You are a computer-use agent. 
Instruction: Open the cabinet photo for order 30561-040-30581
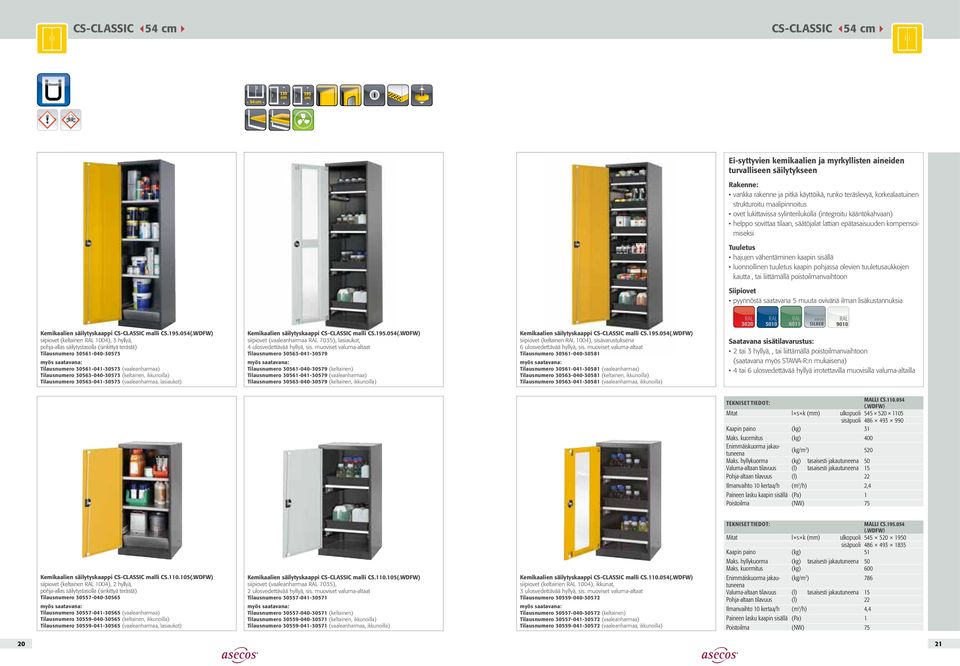point(617,244)
